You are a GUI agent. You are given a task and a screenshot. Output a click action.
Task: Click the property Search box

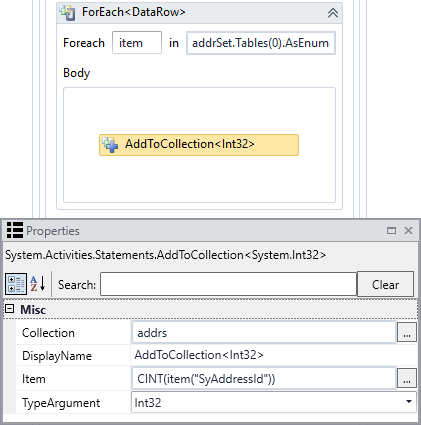coord(228,284)
